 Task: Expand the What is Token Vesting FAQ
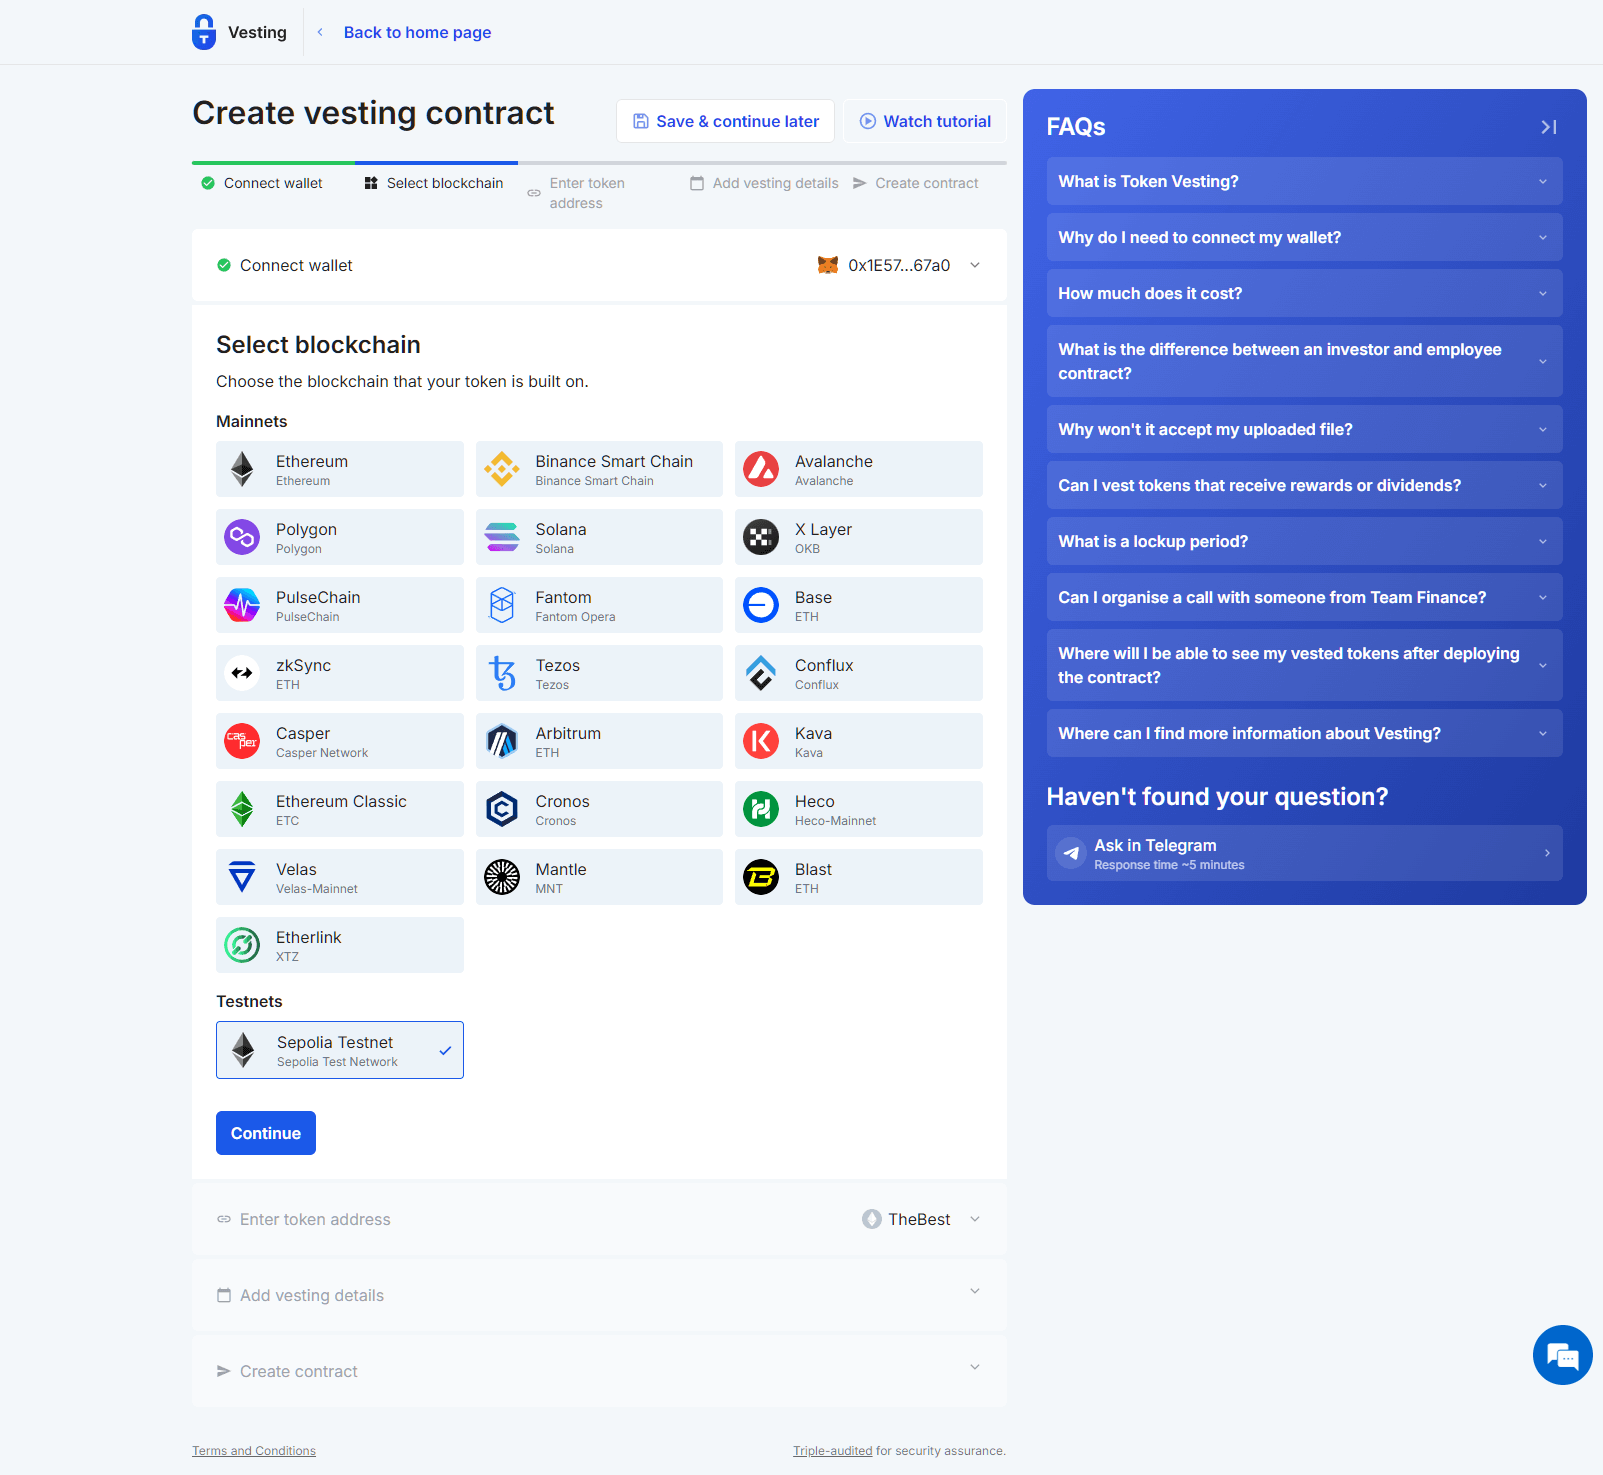[x=1303, y=181]
